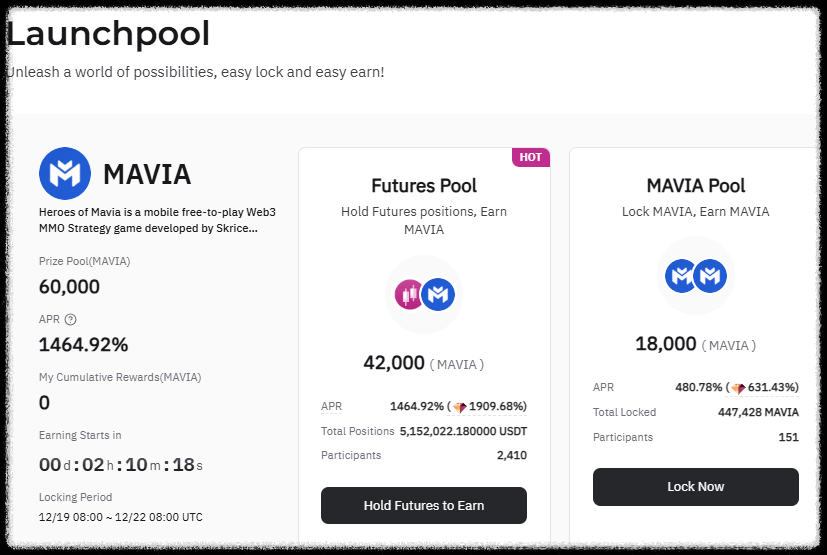827x555 pixels.
Task: Click the pink candlestick futures icon
Action: click(x=409, y=294)
